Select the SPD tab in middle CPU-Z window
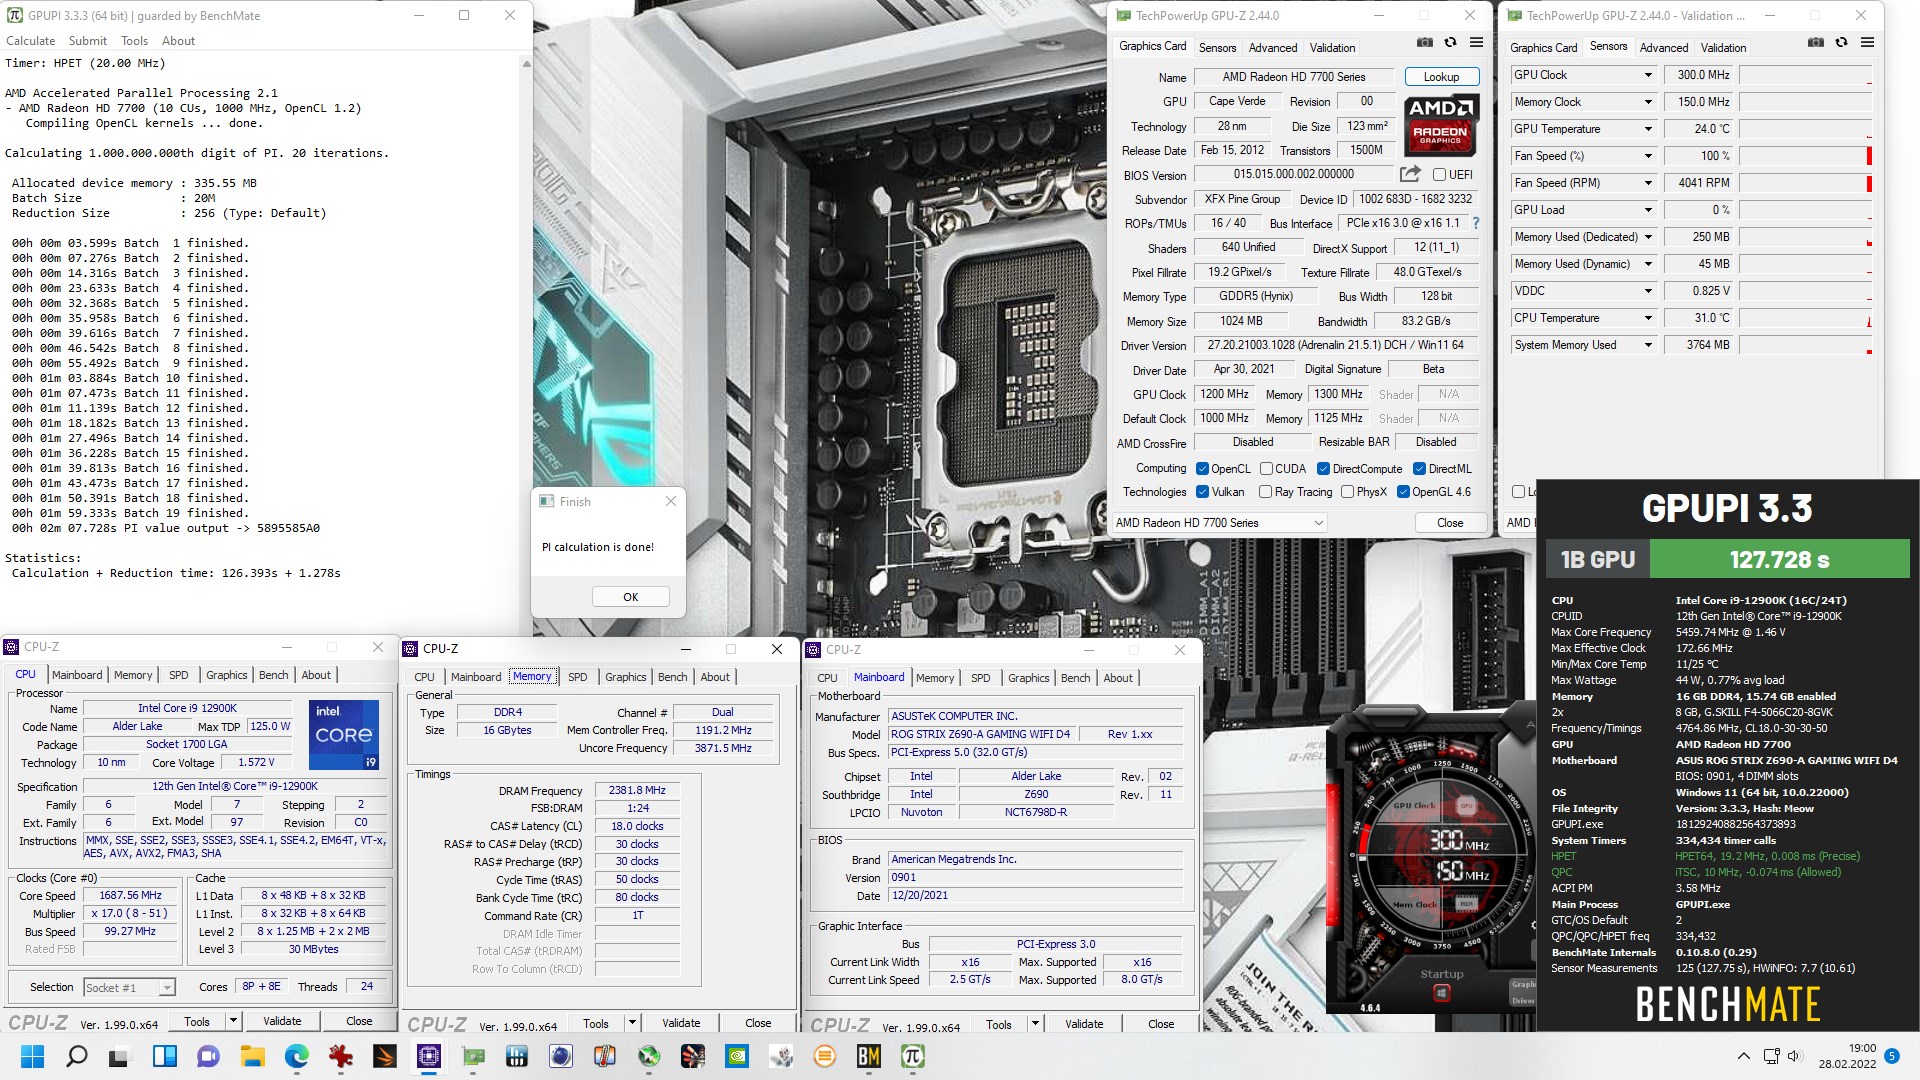This screenshot has width=1920, height=1080. click(x=578, y=677)
